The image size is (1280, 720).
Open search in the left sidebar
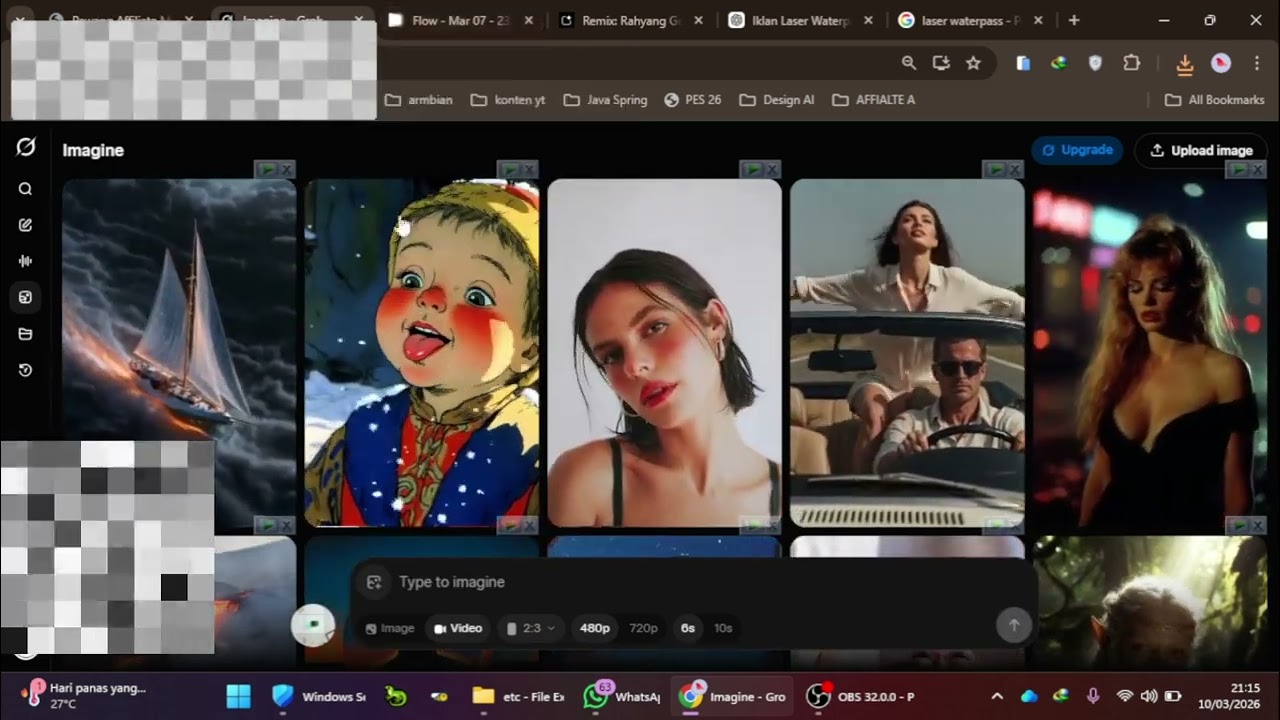pyautogui.click(x=26, y=189)
